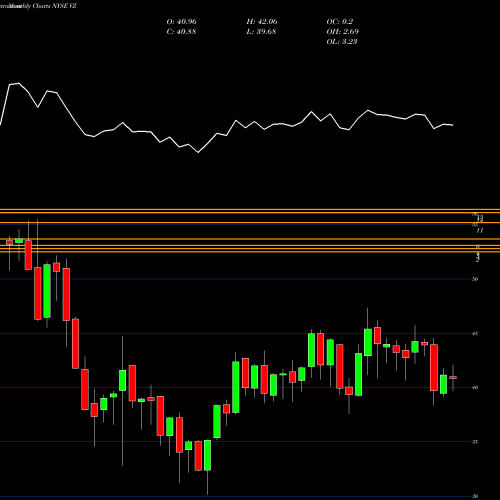Click the 'OH: 2.69' reading
The width and height of the screenshot is (500, 500).
coord(342,32)
